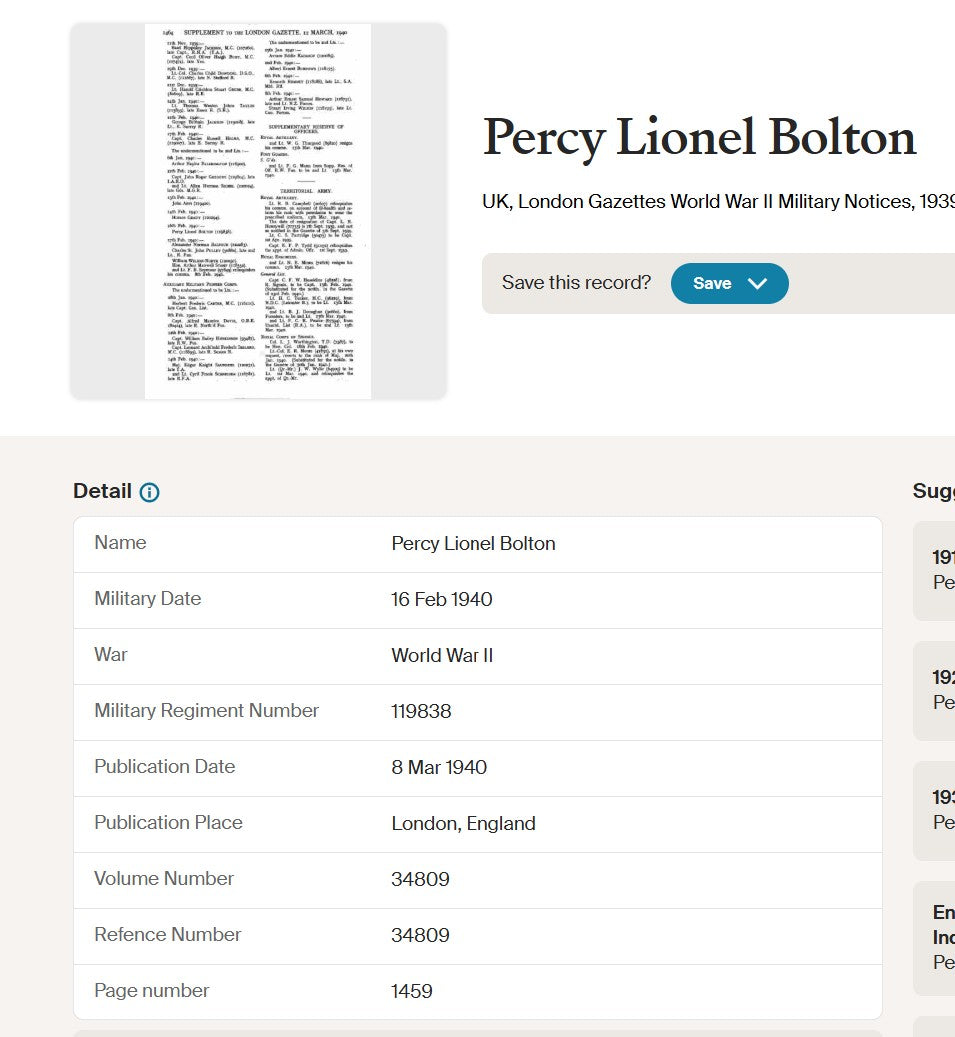The width and height of the screenshot is (955, 1037).
Task: Expand the Save dropdown chevron
Action: click(757, 284)
